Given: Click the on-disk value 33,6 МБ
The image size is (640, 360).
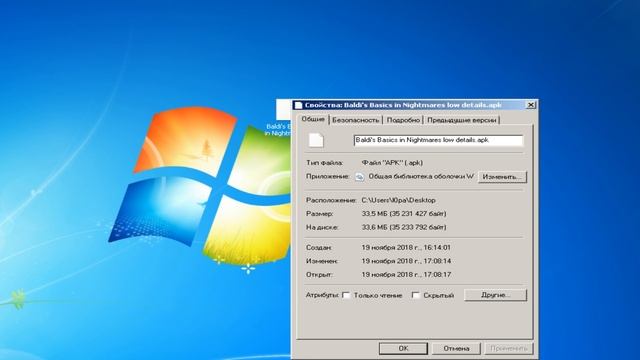Looking at the screenshot, I should click(x=404, y=227).
